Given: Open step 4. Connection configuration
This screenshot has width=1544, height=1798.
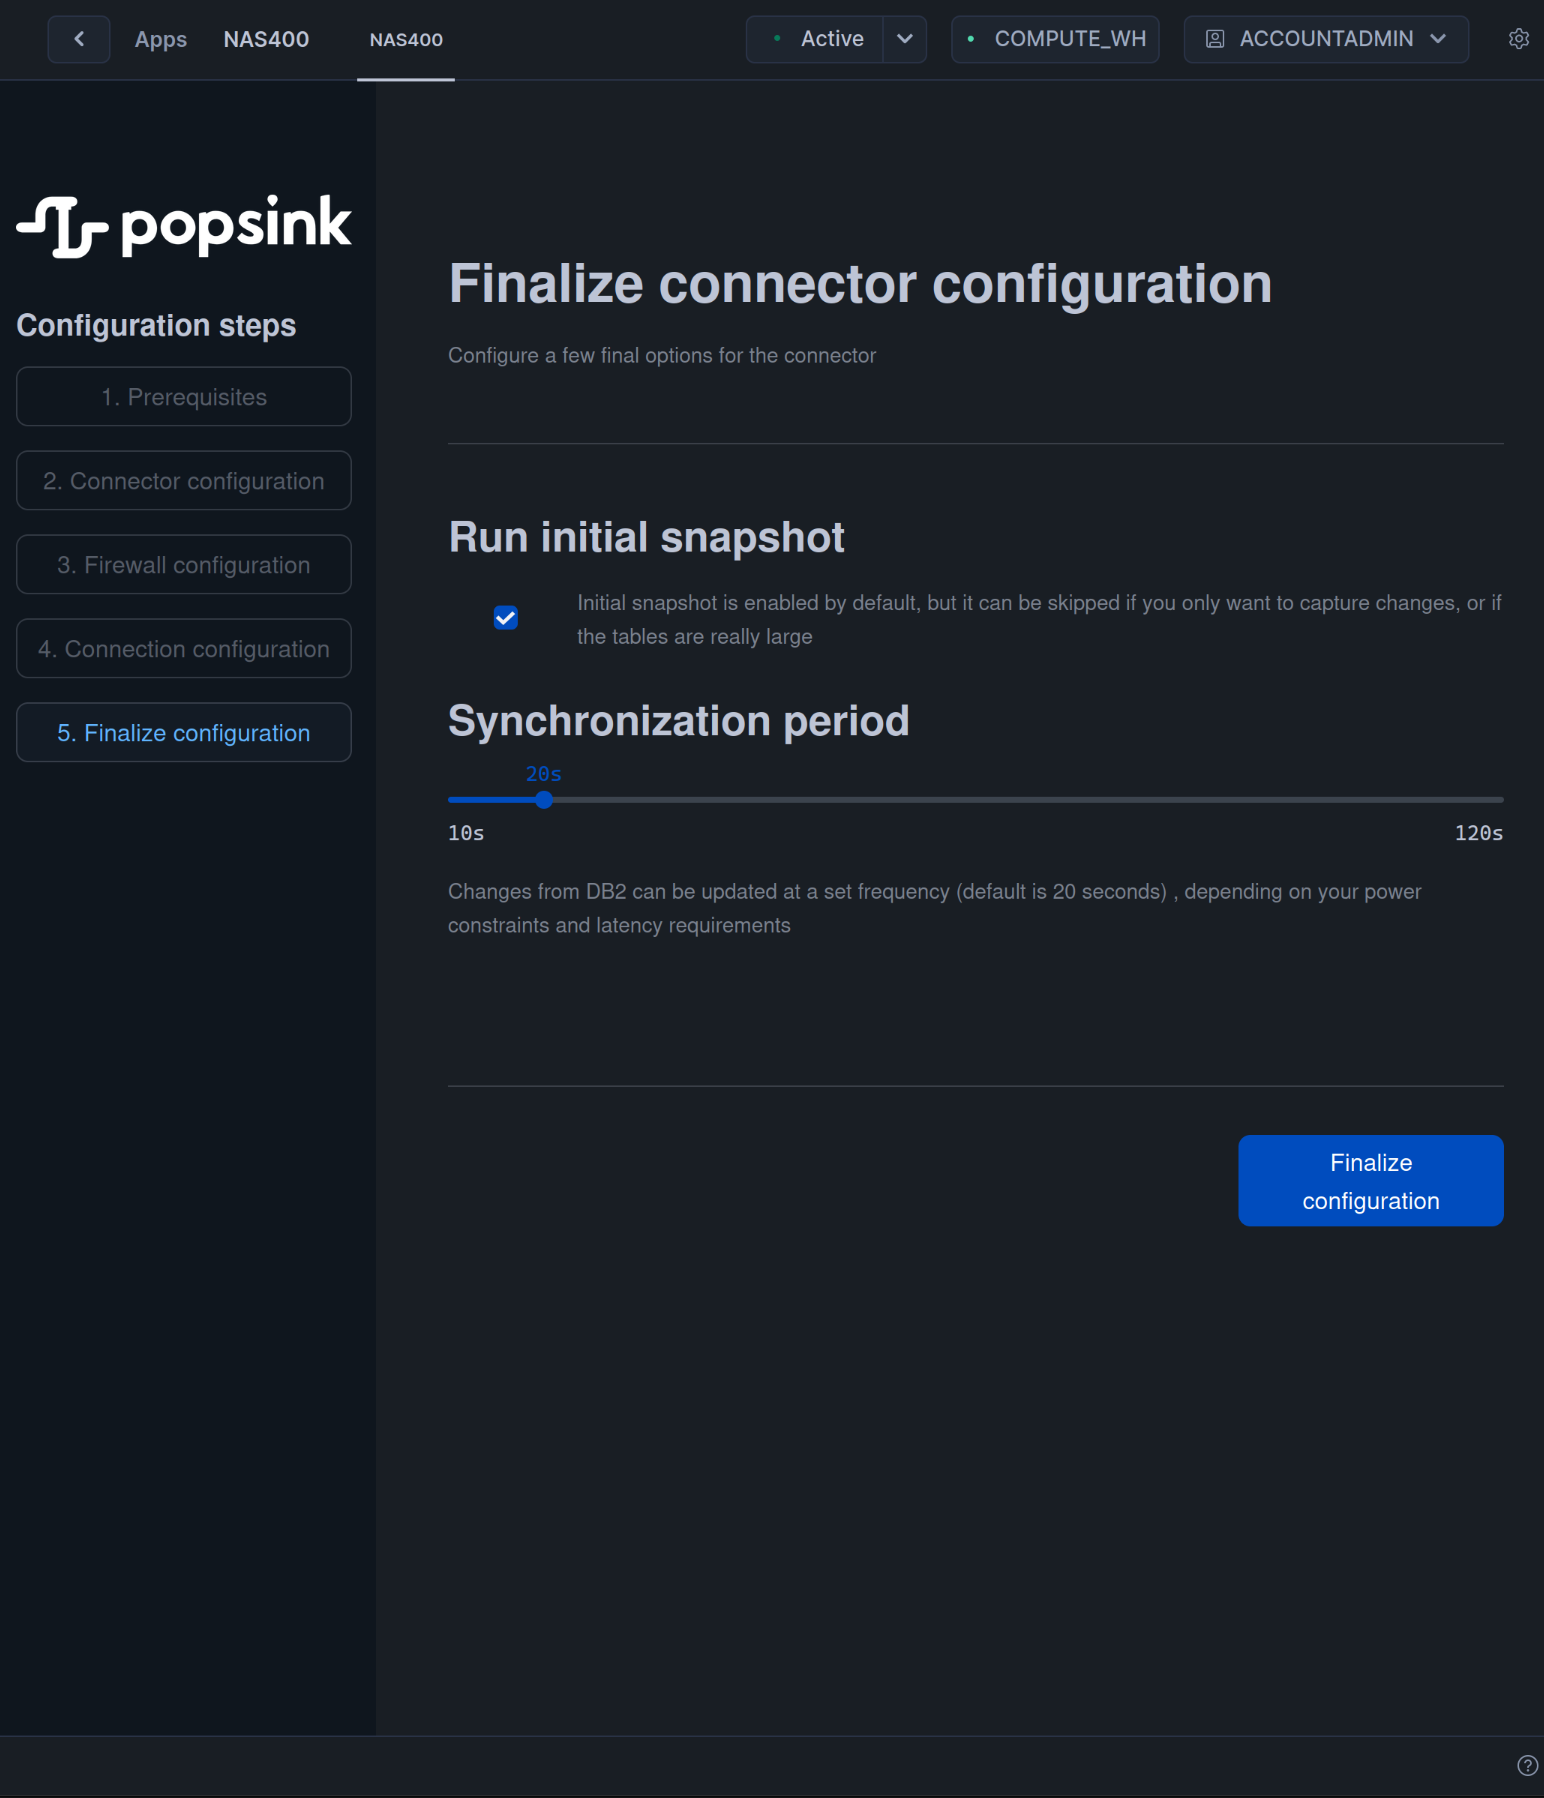Looking at the screenshot, I should [184, 649].
